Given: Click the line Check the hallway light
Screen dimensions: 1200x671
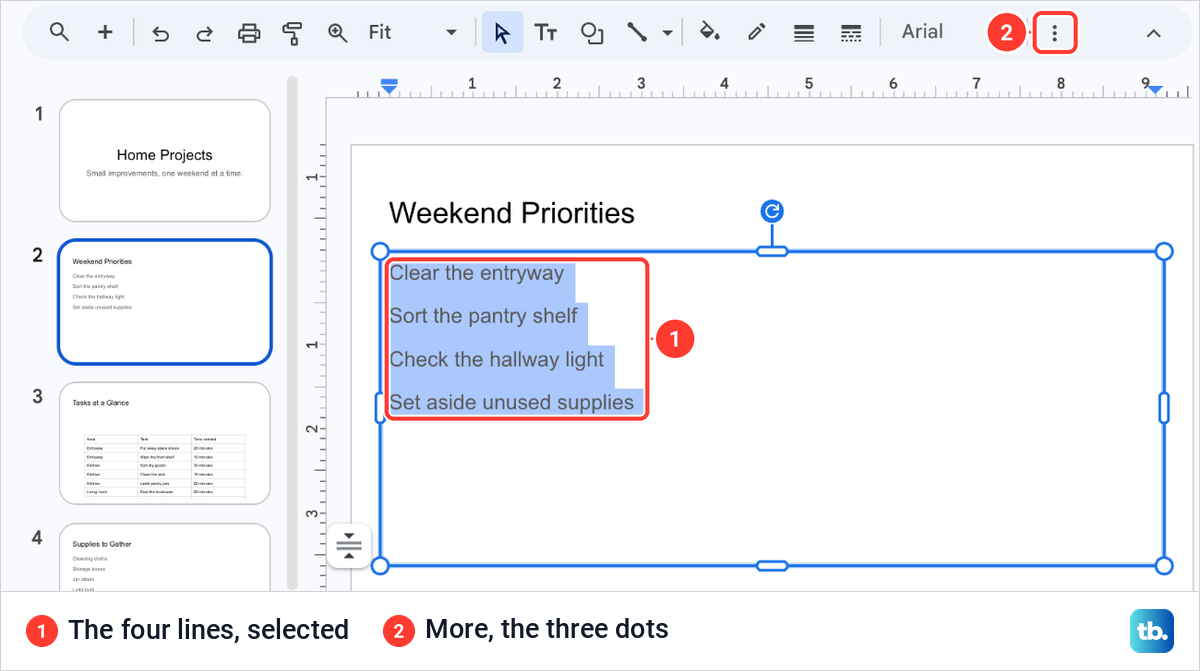Looking at the screenshot, I should 497,359.
